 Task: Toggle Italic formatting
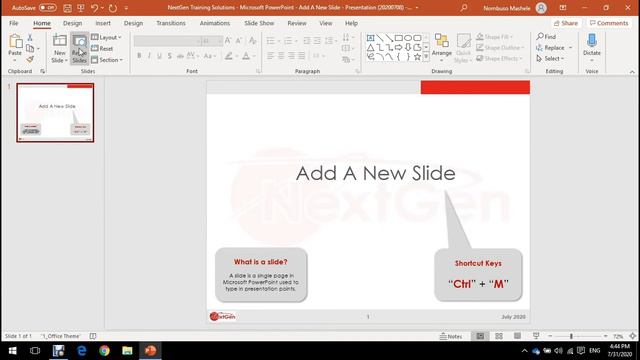pos(149,56)
